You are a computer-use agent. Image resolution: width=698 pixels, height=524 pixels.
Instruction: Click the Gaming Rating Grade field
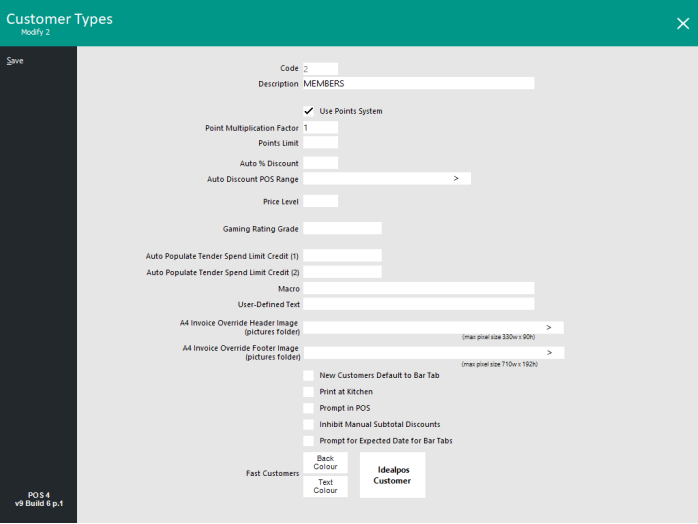(x=342, y=228)
